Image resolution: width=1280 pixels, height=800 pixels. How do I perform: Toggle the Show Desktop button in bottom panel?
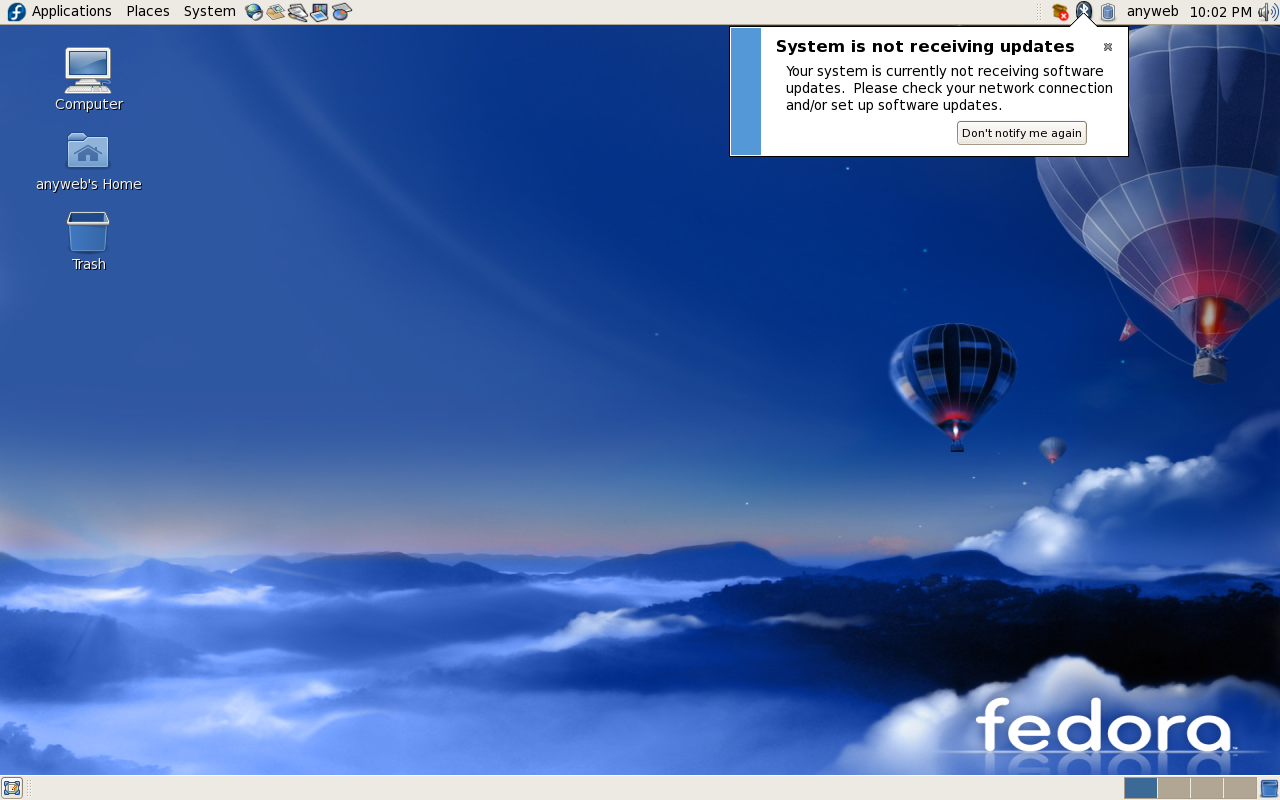point(12,788)
